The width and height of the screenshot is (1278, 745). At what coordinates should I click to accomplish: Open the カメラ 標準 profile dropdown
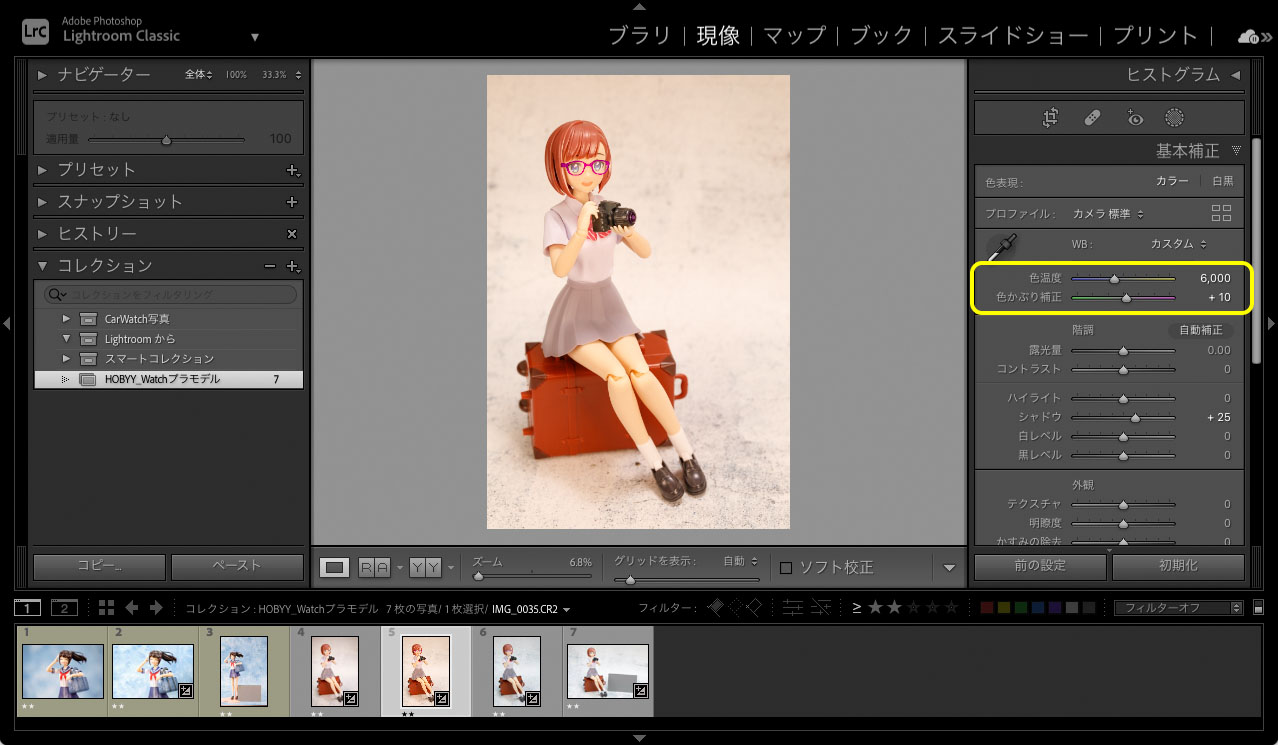pos(1108,214)
